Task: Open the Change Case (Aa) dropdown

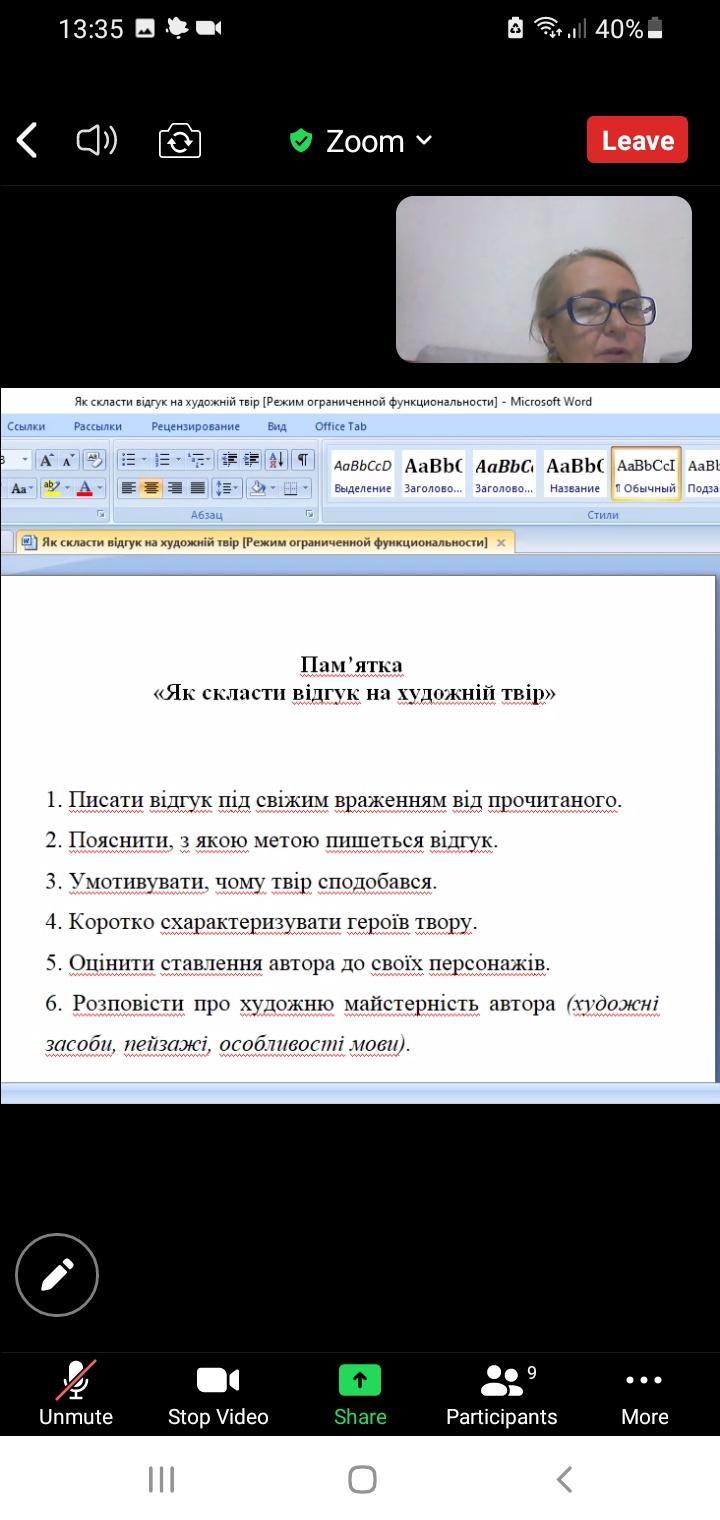Action: 21,488
